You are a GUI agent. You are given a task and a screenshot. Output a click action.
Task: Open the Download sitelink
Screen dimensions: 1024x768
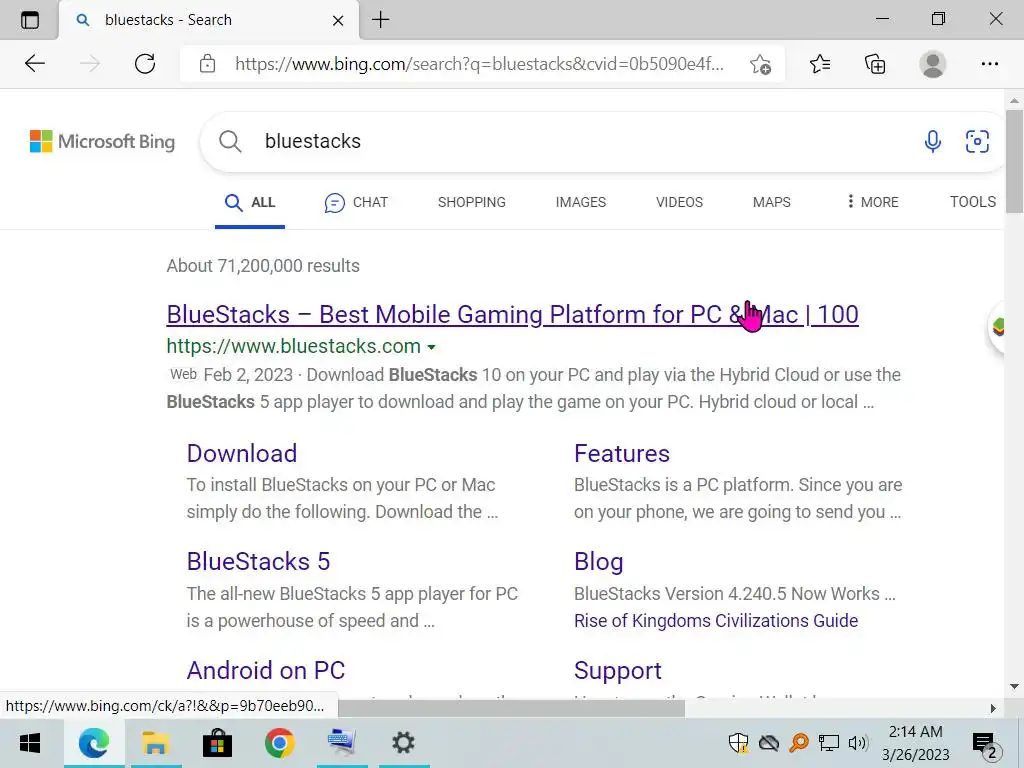point(242,453)
